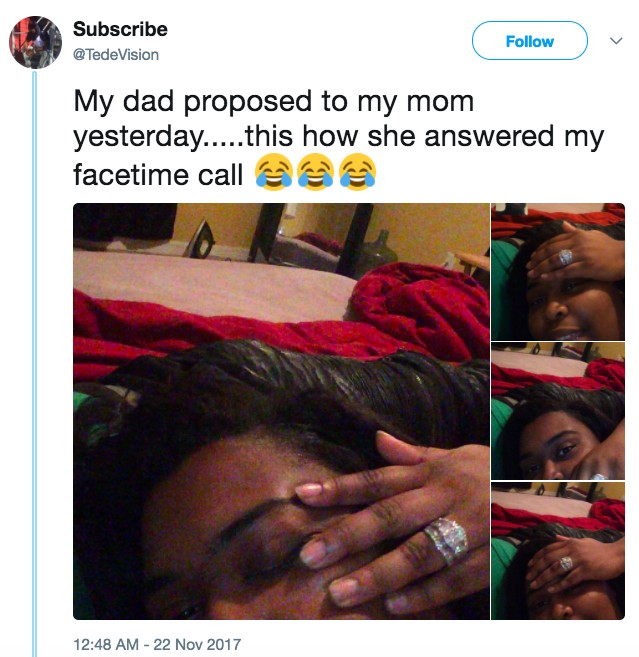Open the Subscribe display name profile link
This screenshot has height=657, width=639.
[120, 29]
